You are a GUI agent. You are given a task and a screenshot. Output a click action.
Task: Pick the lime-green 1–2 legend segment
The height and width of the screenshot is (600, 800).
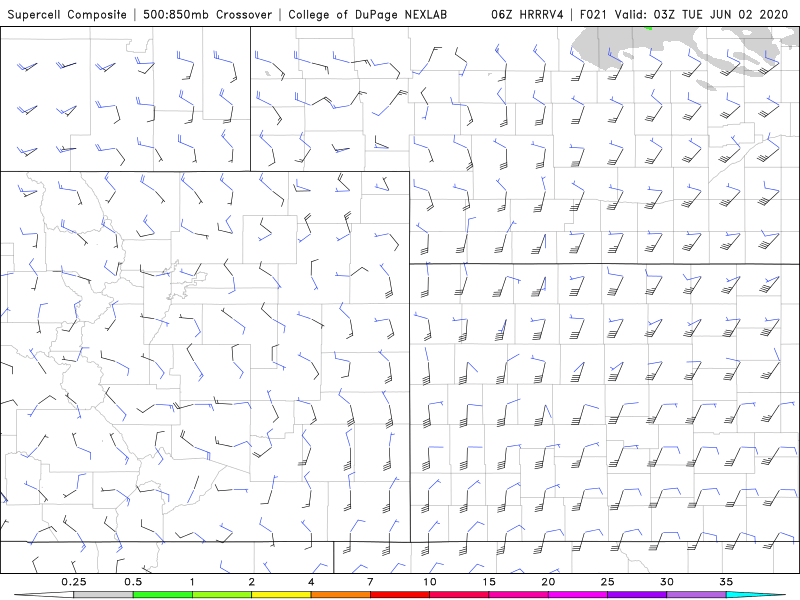tap(222, 595)
